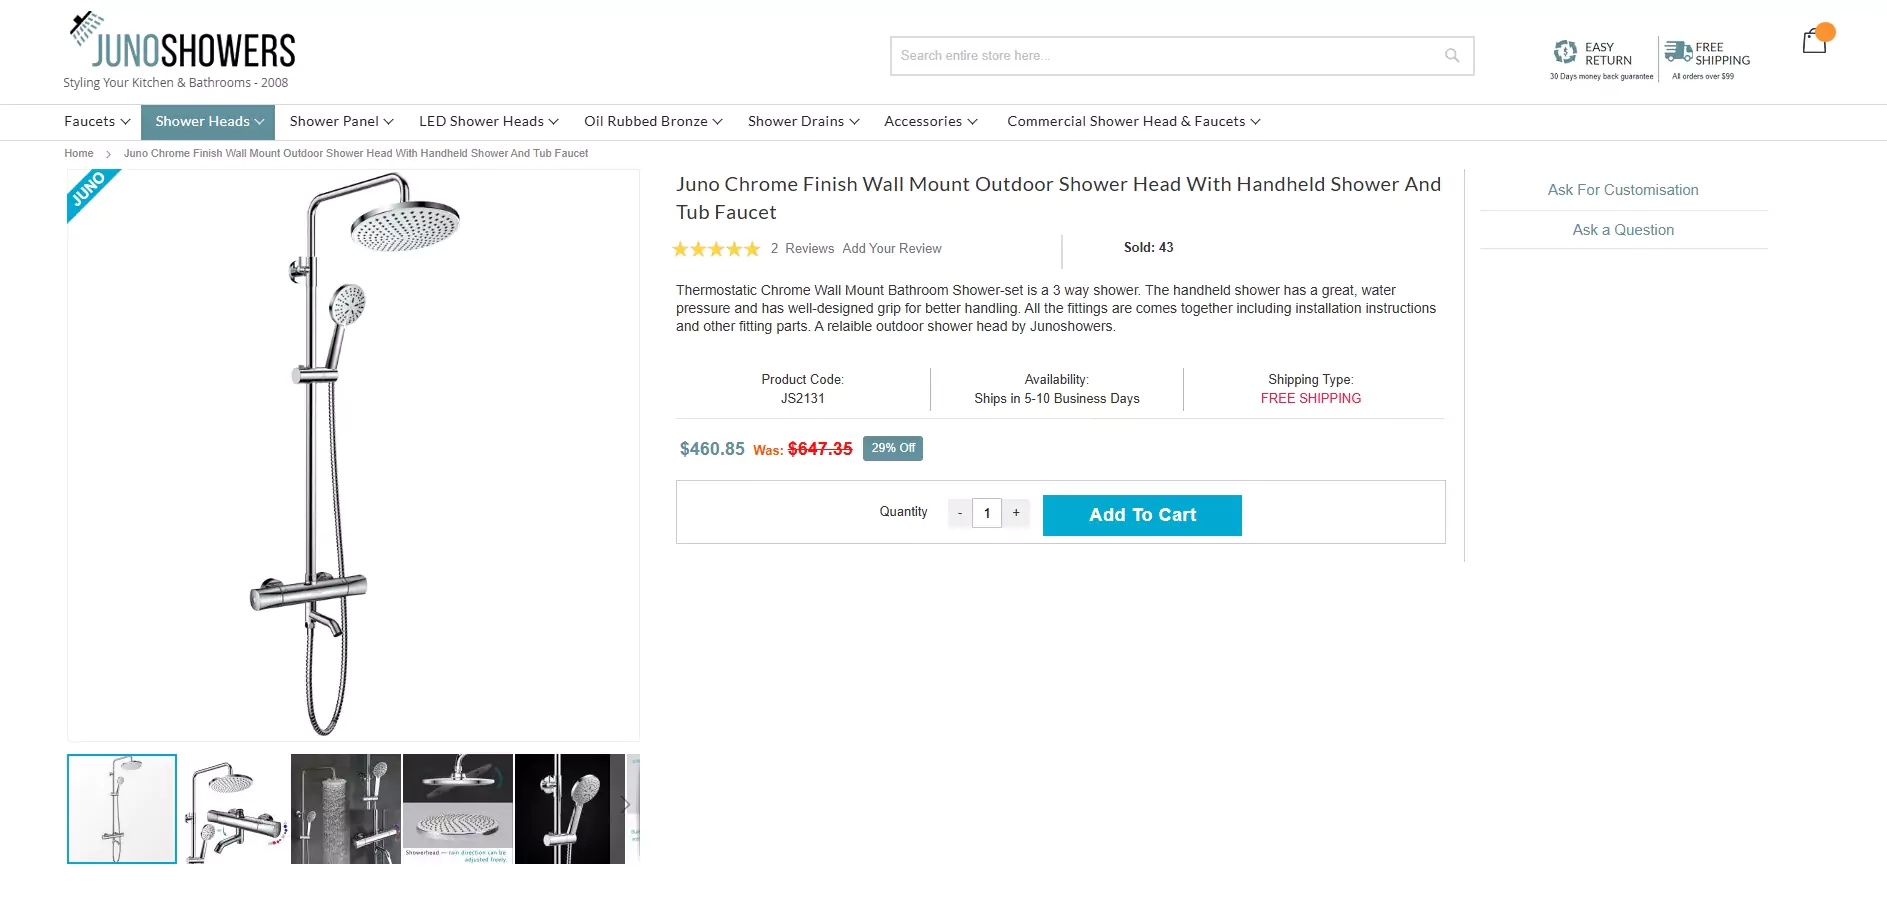Open the shopping cart icon

(1815, 41)
